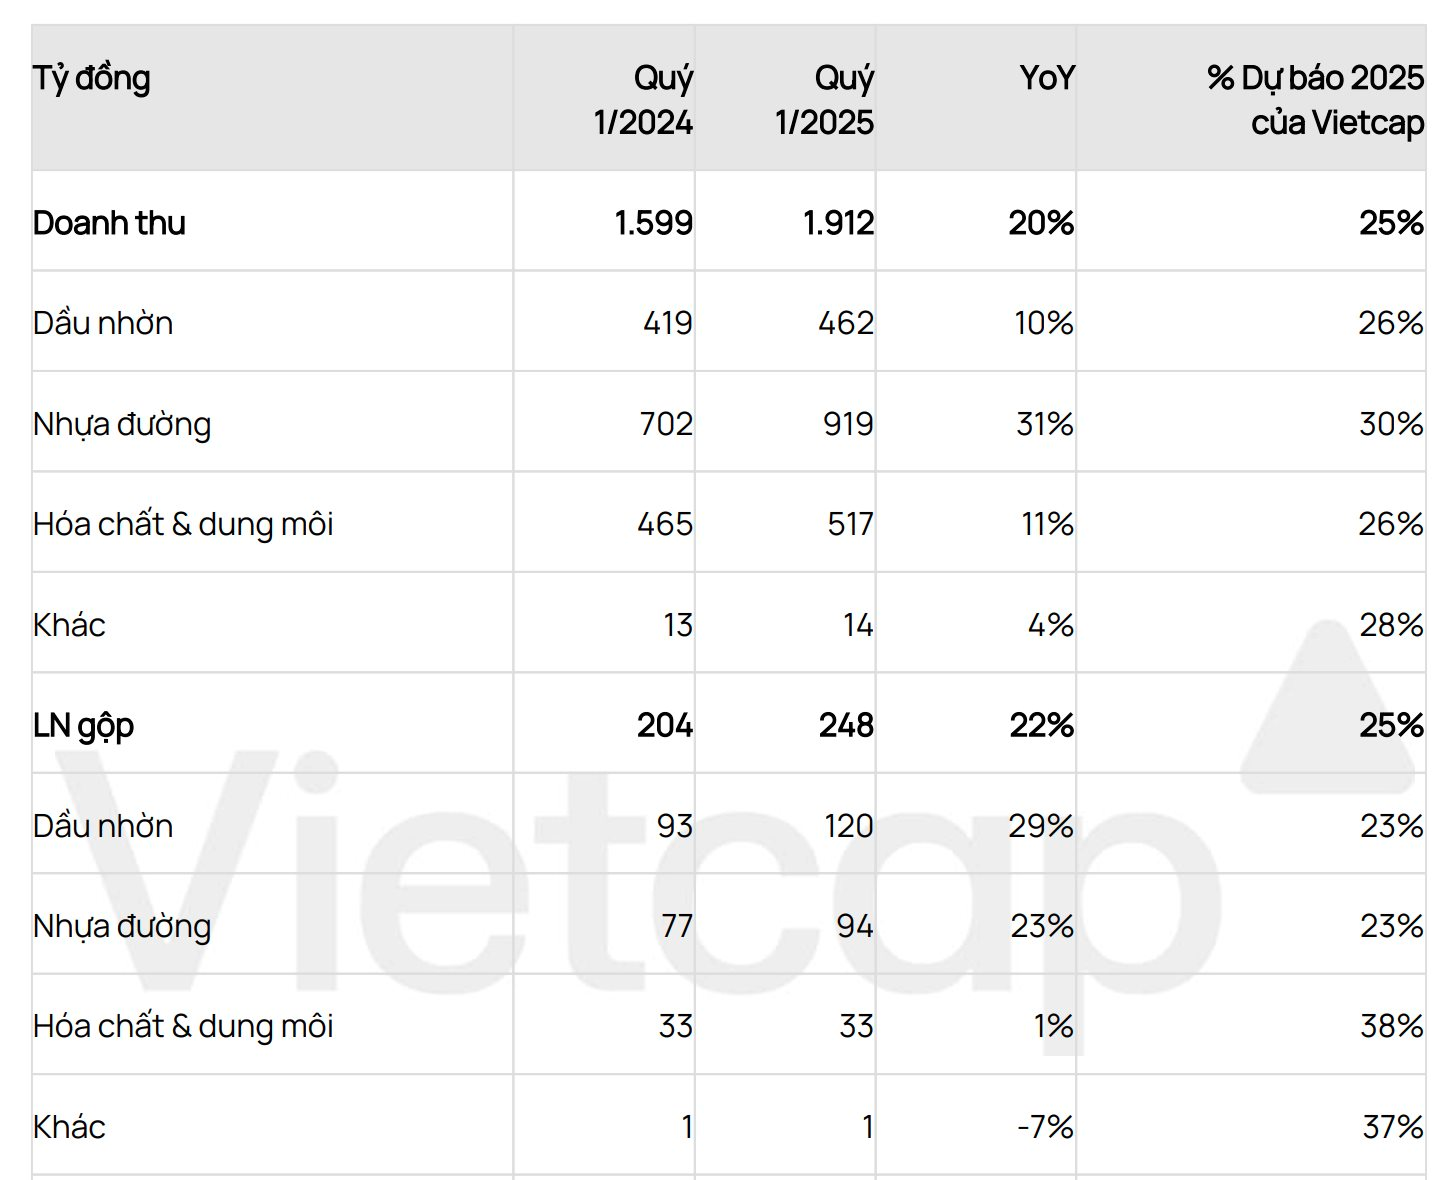The image size is (1436, 1180).
Task: Click '% Dự báo 2025 của Vietcap' header
Action: coord(1315,100)
